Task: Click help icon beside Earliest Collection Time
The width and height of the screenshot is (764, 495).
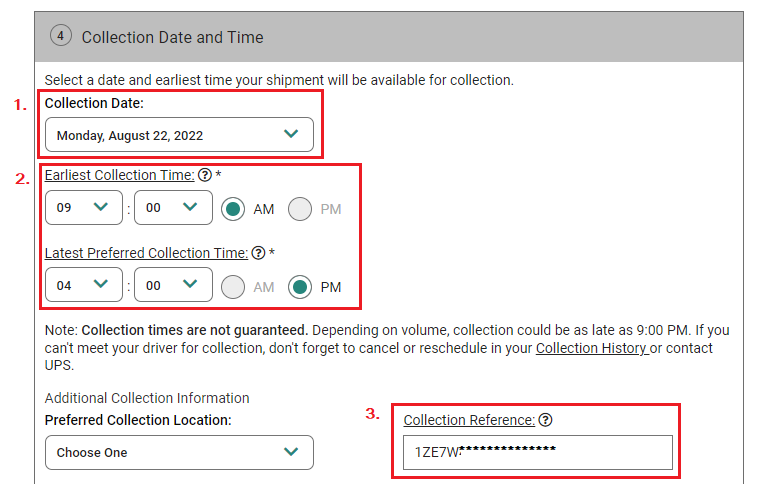Action: click(205, 175)
